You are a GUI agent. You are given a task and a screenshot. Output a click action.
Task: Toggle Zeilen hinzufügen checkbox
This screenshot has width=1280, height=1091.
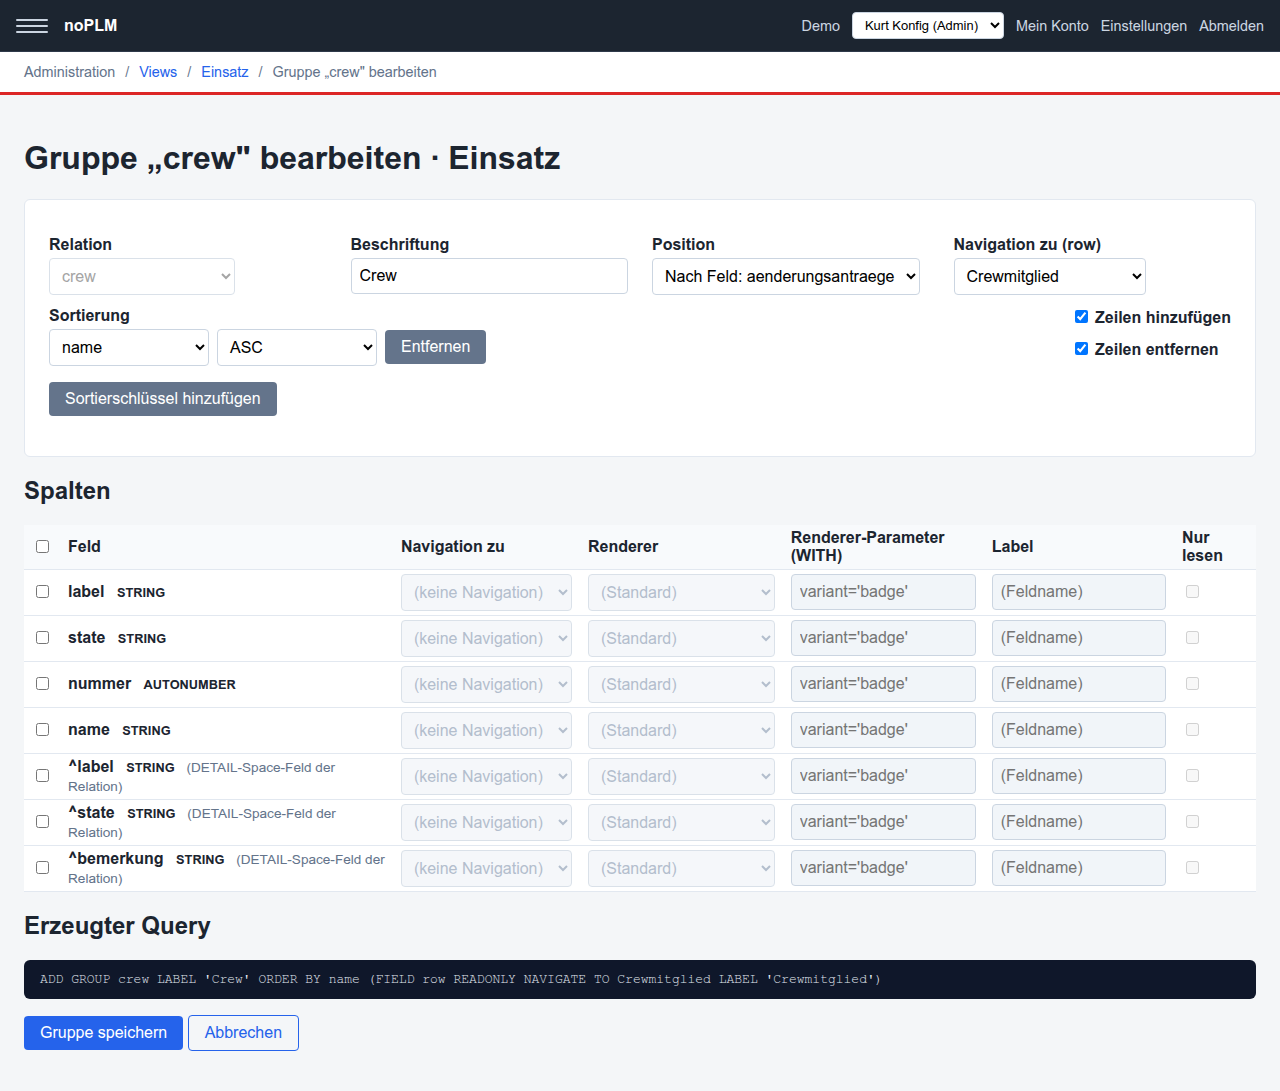point(1081,317)
